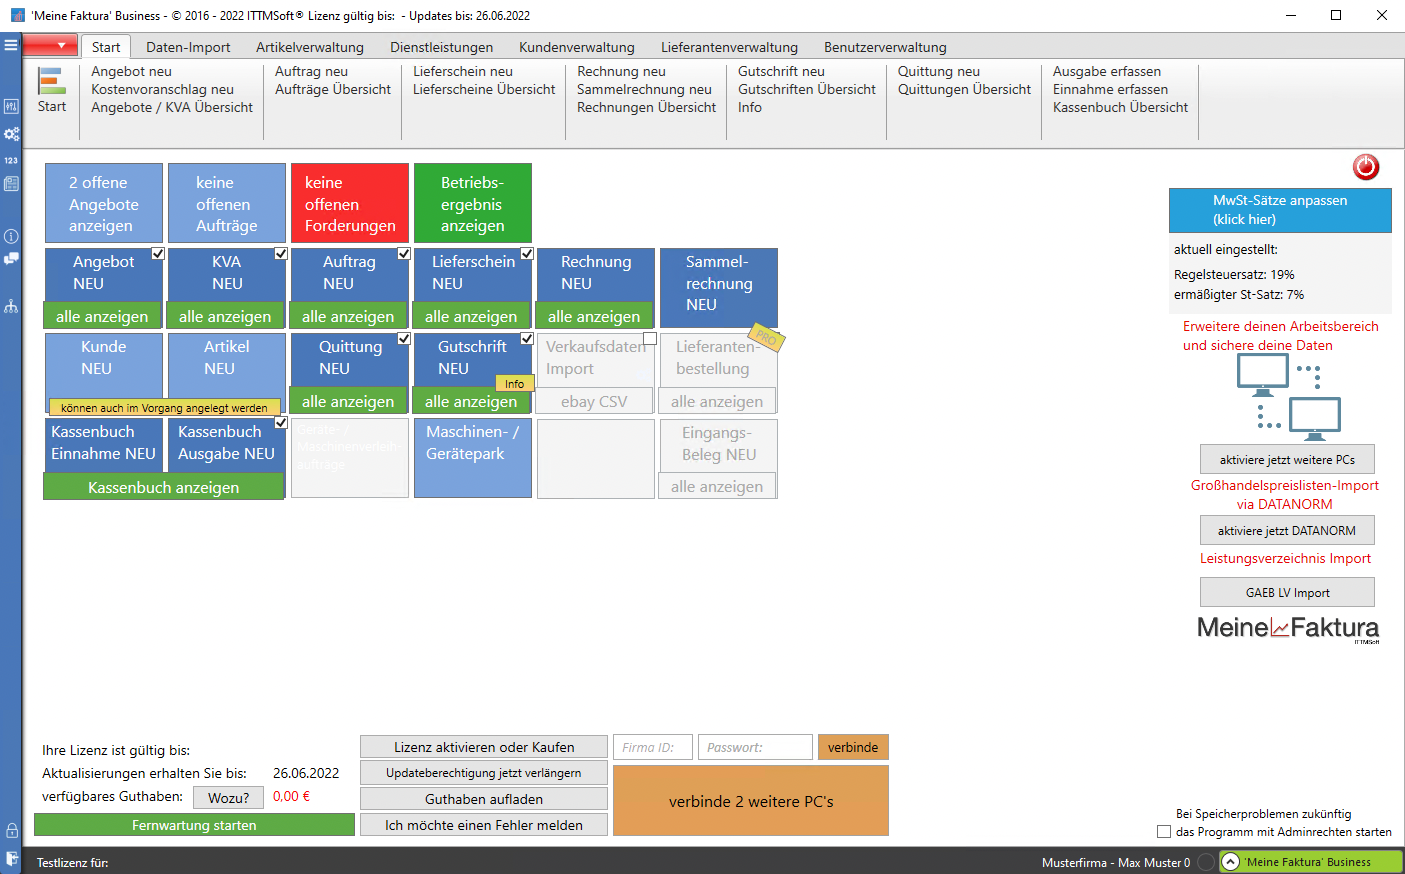Click the exit door icon in sidebar
1405x874 pixels.
coord(11,858)
